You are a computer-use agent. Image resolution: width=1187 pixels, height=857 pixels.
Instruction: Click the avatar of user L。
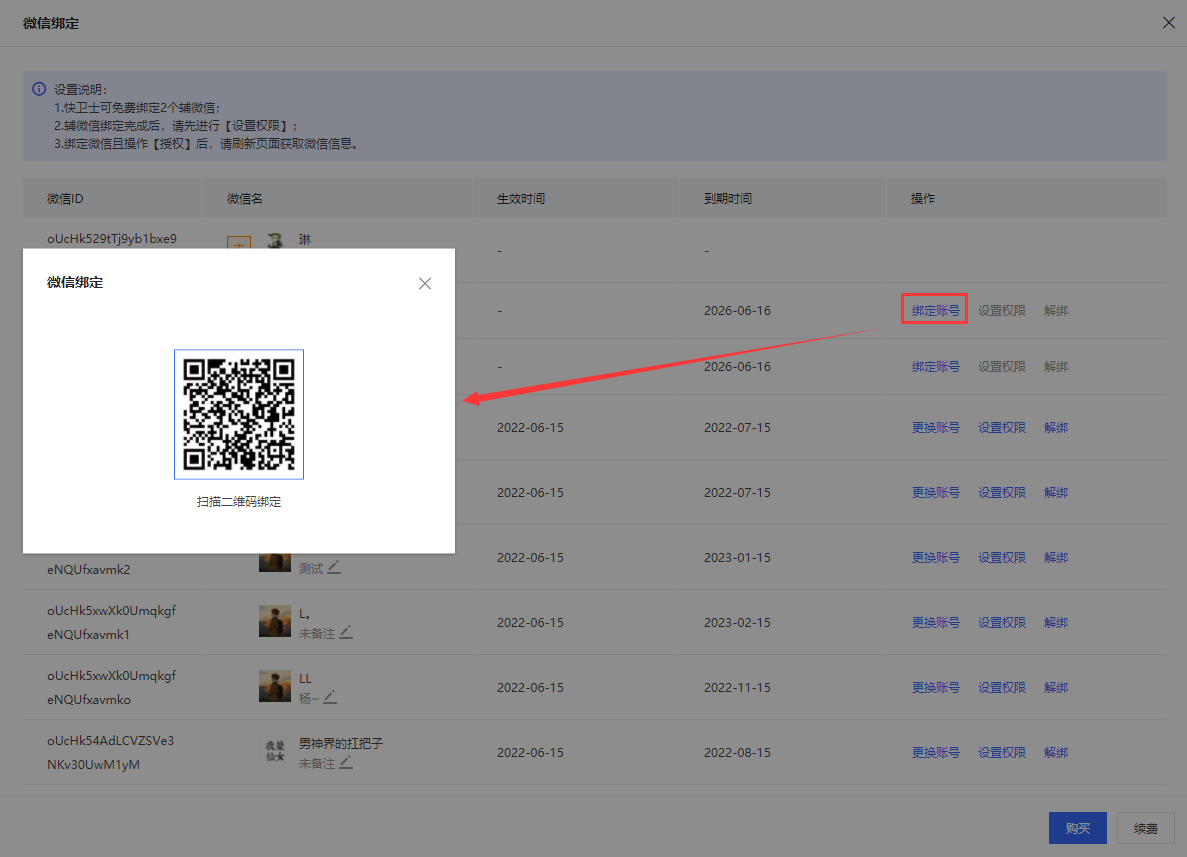click(x=275, y=622)
